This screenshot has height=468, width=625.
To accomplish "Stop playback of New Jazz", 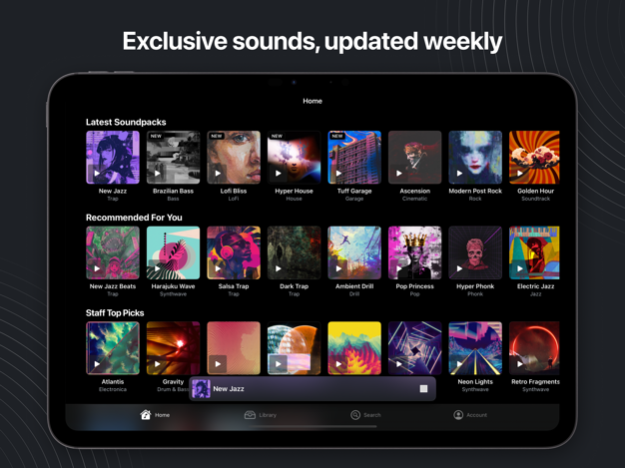I will point(423,389).
